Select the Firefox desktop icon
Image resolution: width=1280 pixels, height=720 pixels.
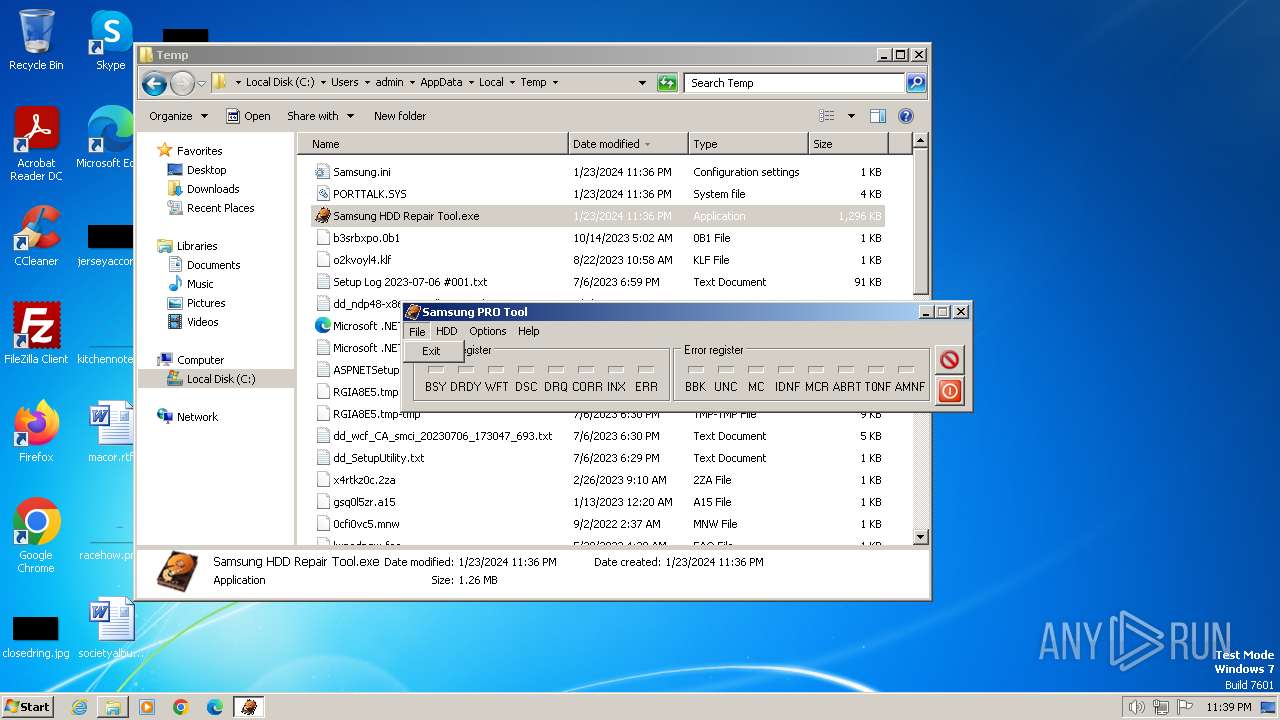[x=36, y=431]
